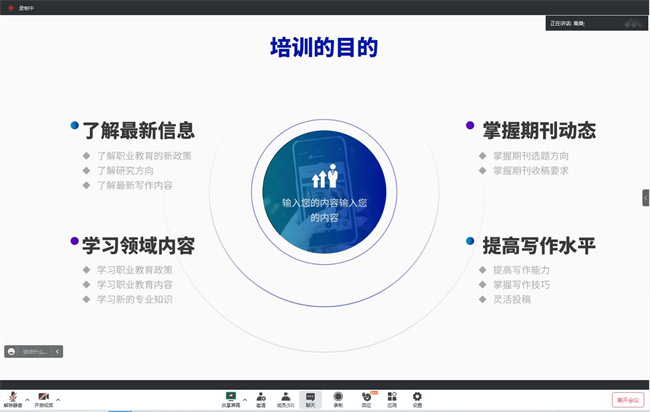Click the current speaker label 正在讲话
650x412 pixels.
click(x=567, y=24)
